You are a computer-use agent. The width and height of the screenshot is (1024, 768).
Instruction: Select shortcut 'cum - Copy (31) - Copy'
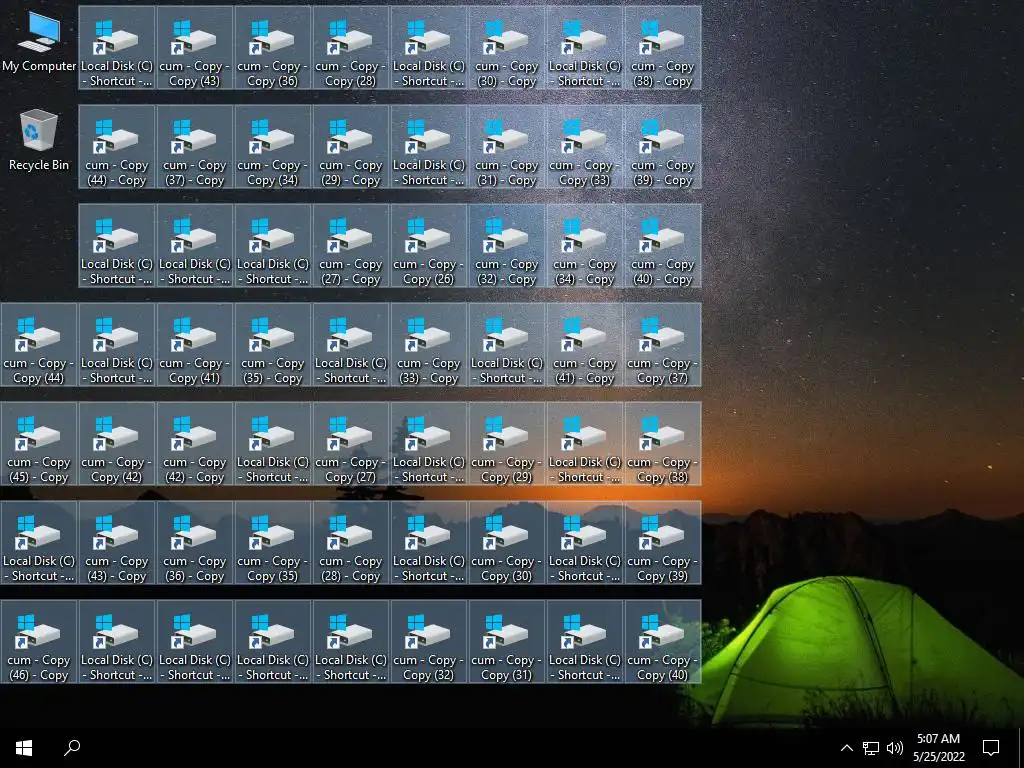[507, 147]
